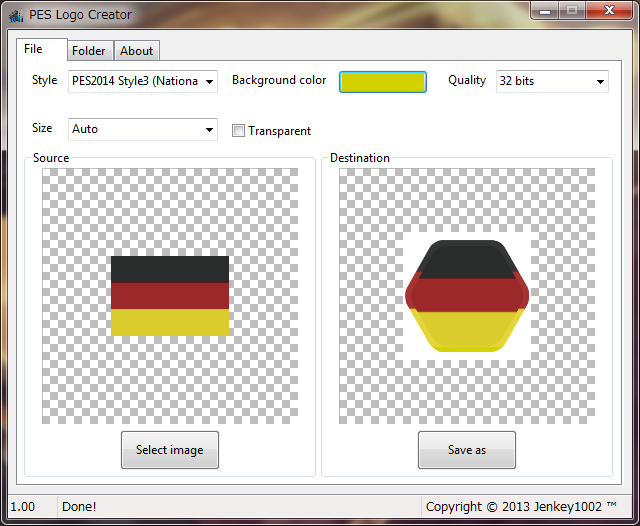
Task: Minimize the PES Logo Creator window
Action: pos(545,10)
